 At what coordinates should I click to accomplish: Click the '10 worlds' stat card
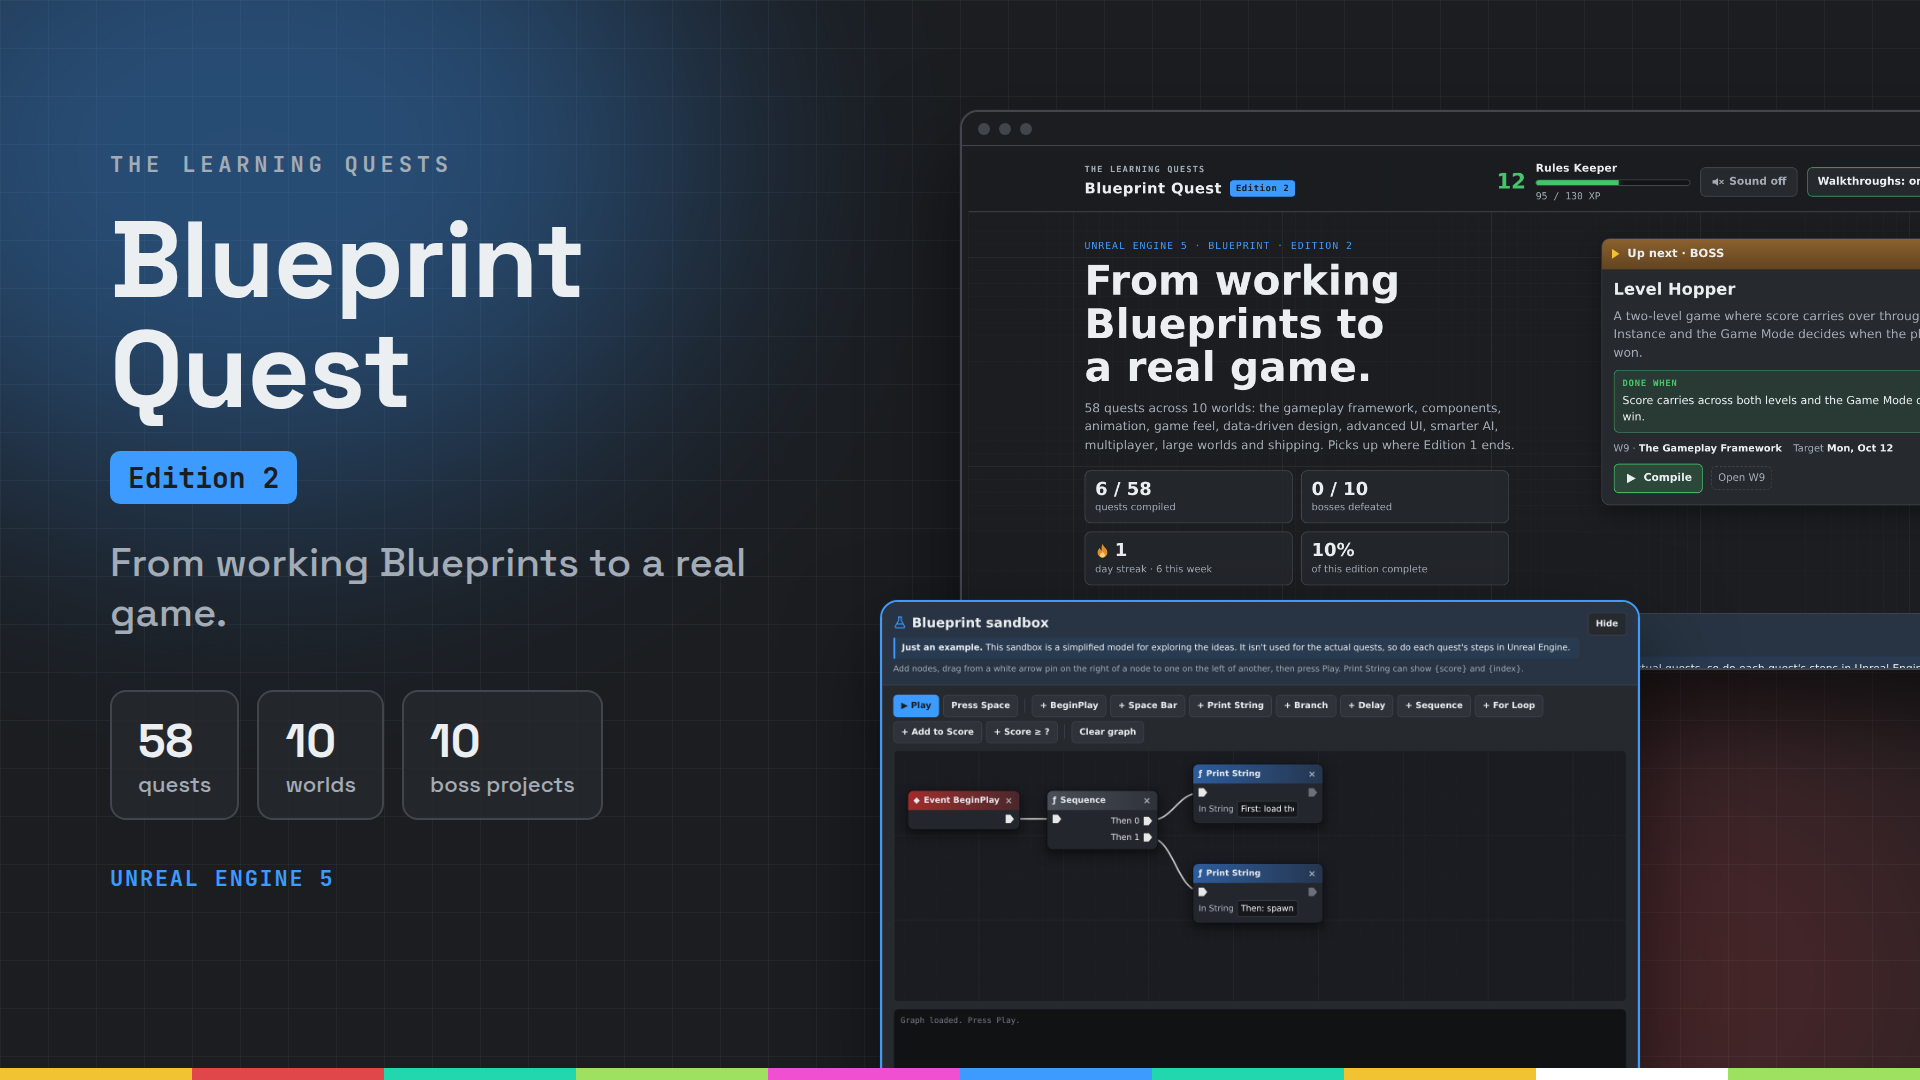(320, 755)
